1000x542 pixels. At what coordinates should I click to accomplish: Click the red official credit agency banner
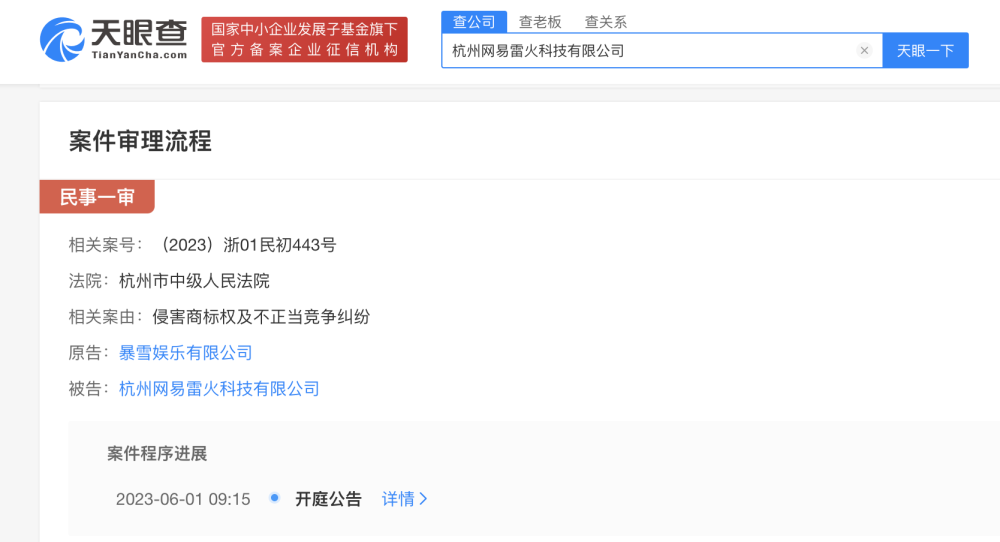click(304, 40)
